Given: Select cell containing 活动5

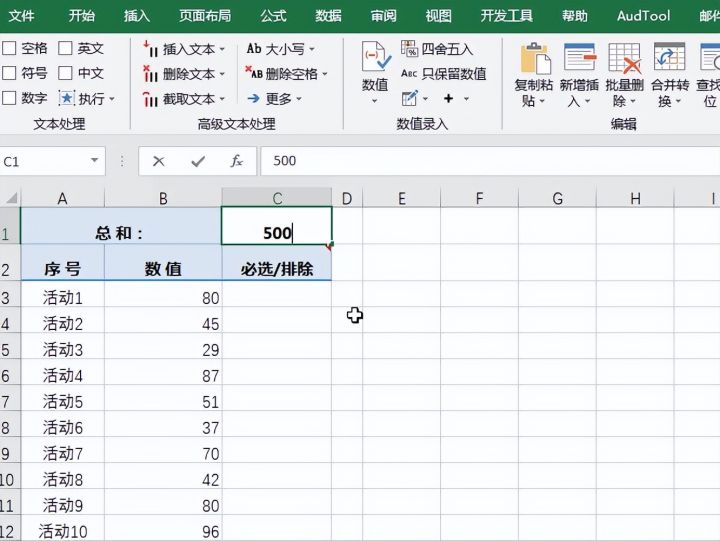Looking at the screenshot, I should click(62, 398).
